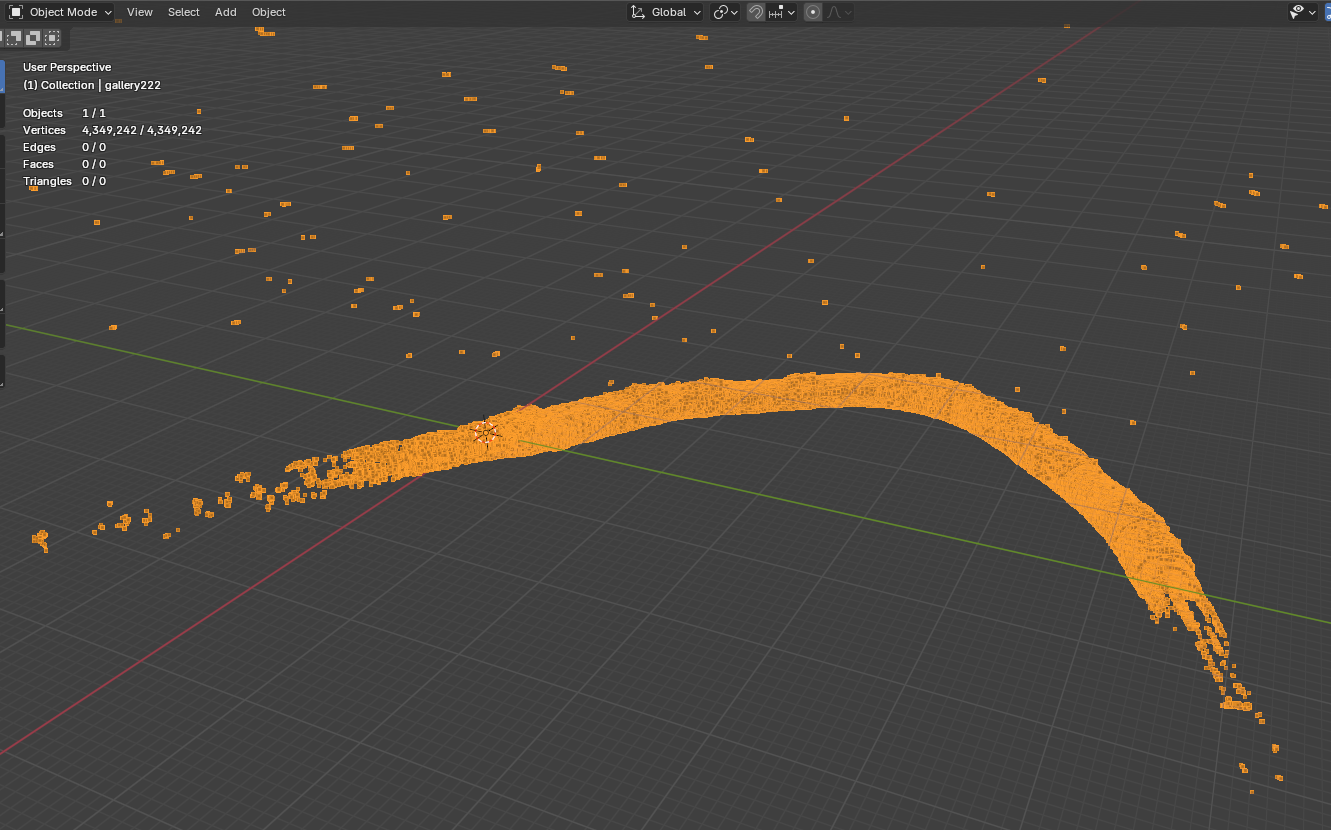Click the 3D cursor in the viewport
The height and width of the screenshot is (830, 1331).
tap(485, 432)
